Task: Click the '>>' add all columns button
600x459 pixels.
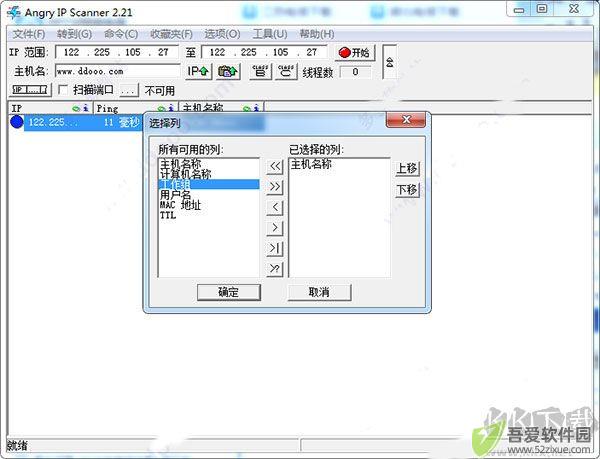Action: 275,187
